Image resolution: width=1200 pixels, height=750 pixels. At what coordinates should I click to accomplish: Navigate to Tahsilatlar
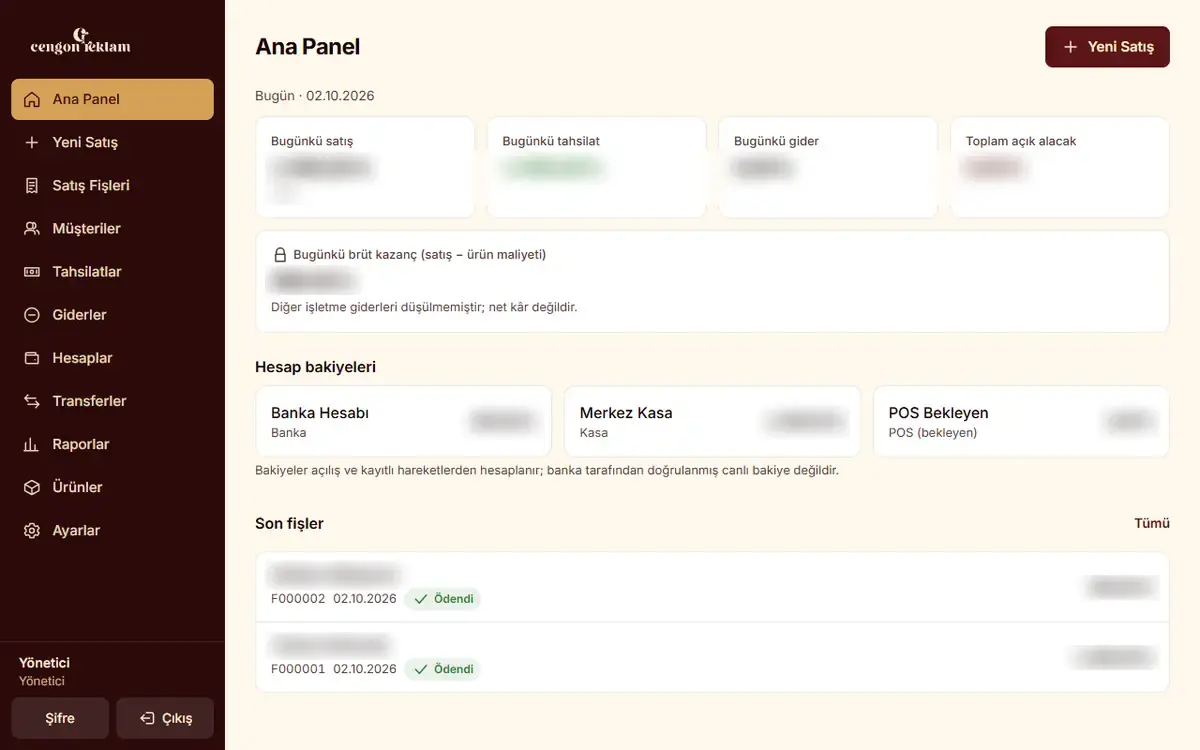(x=112, y=272)
